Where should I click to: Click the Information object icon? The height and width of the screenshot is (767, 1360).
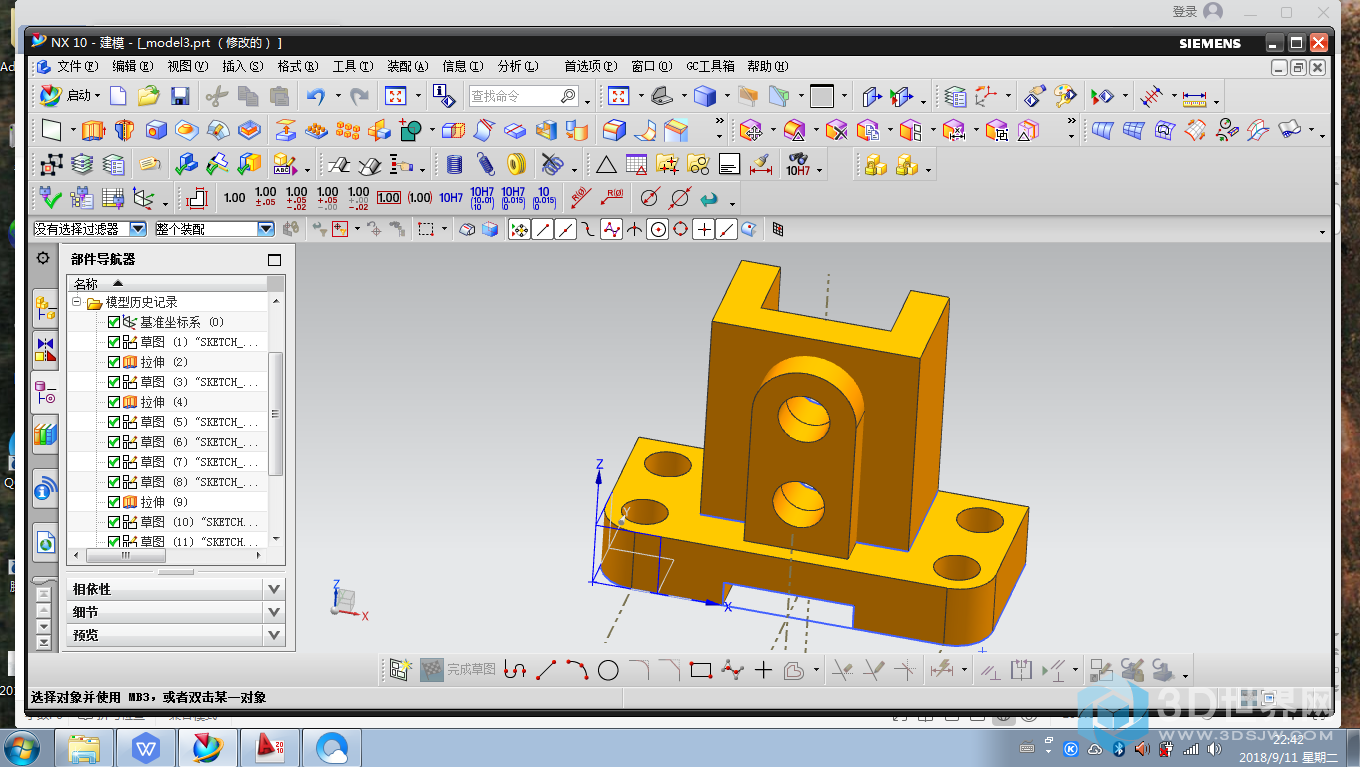pyautogui.click(x=444, y=96)
